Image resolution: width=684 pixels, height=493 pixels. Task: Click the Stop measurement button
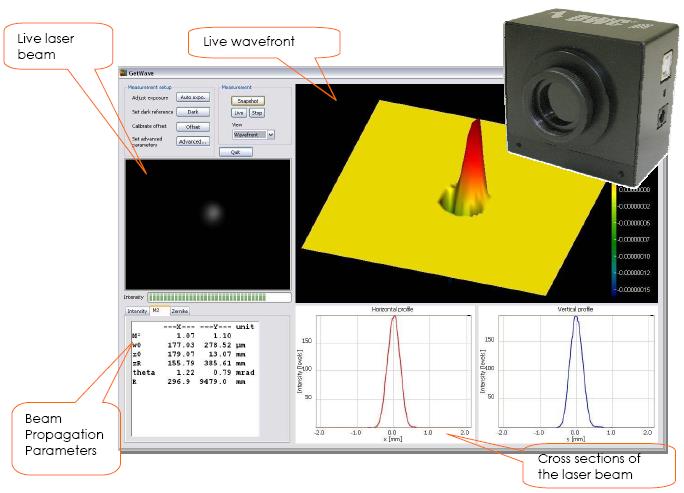point(257,113)
